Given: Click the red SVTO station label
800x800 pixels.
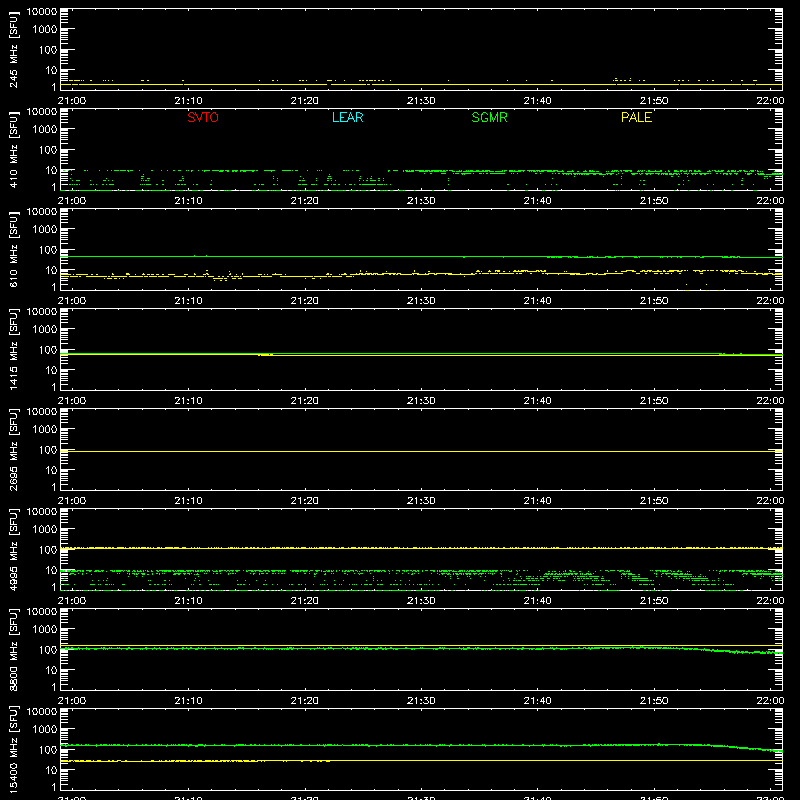Looking at the screenshot, I should [203, 117].
